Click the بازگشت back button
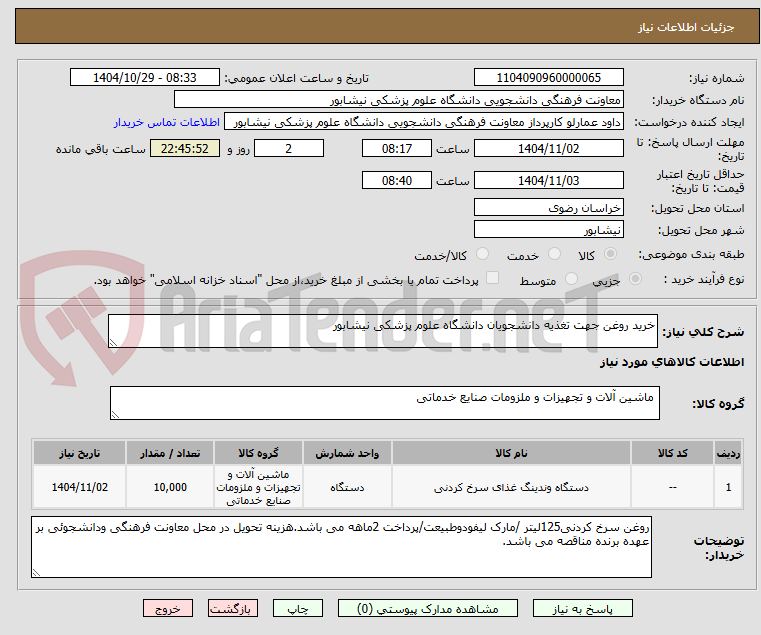This screenshot has height=635, width=761. click(x=233, y=608)
